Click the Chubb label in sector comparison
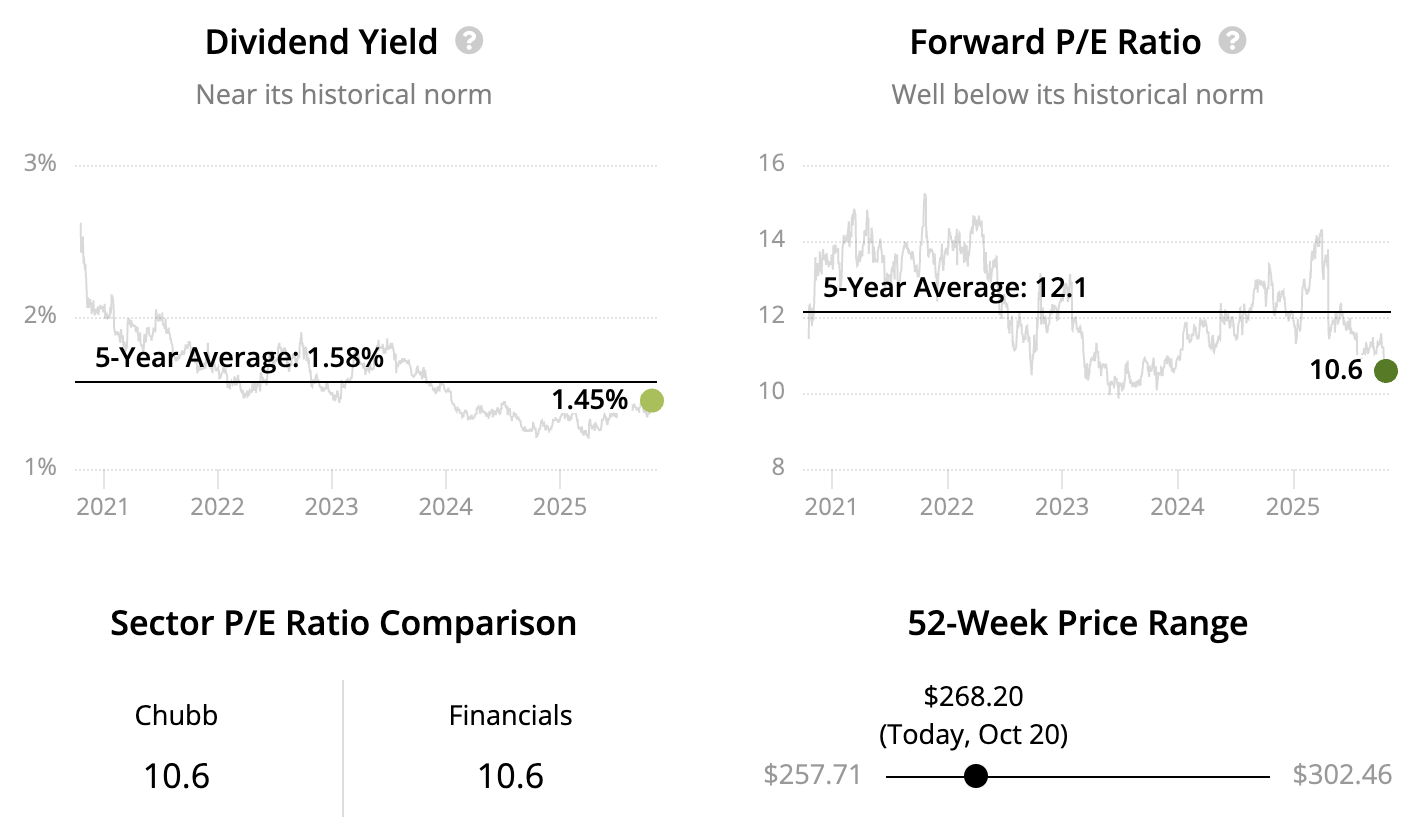This screenshot has height=838, width=1424. point(176,716)
